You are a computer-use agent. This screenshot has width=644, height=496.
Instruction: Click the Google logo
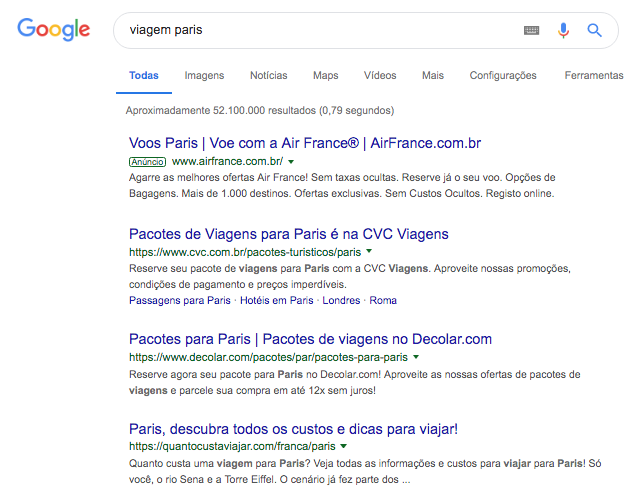point(53,29)
